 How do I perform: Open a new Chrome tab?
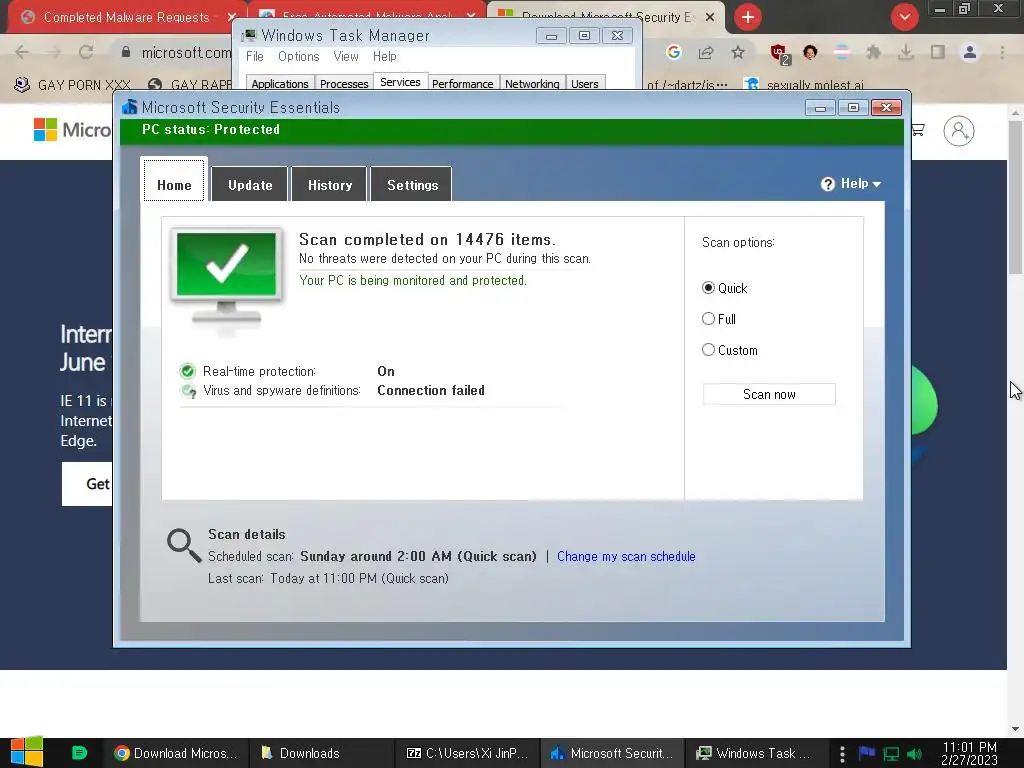(748, 17)
